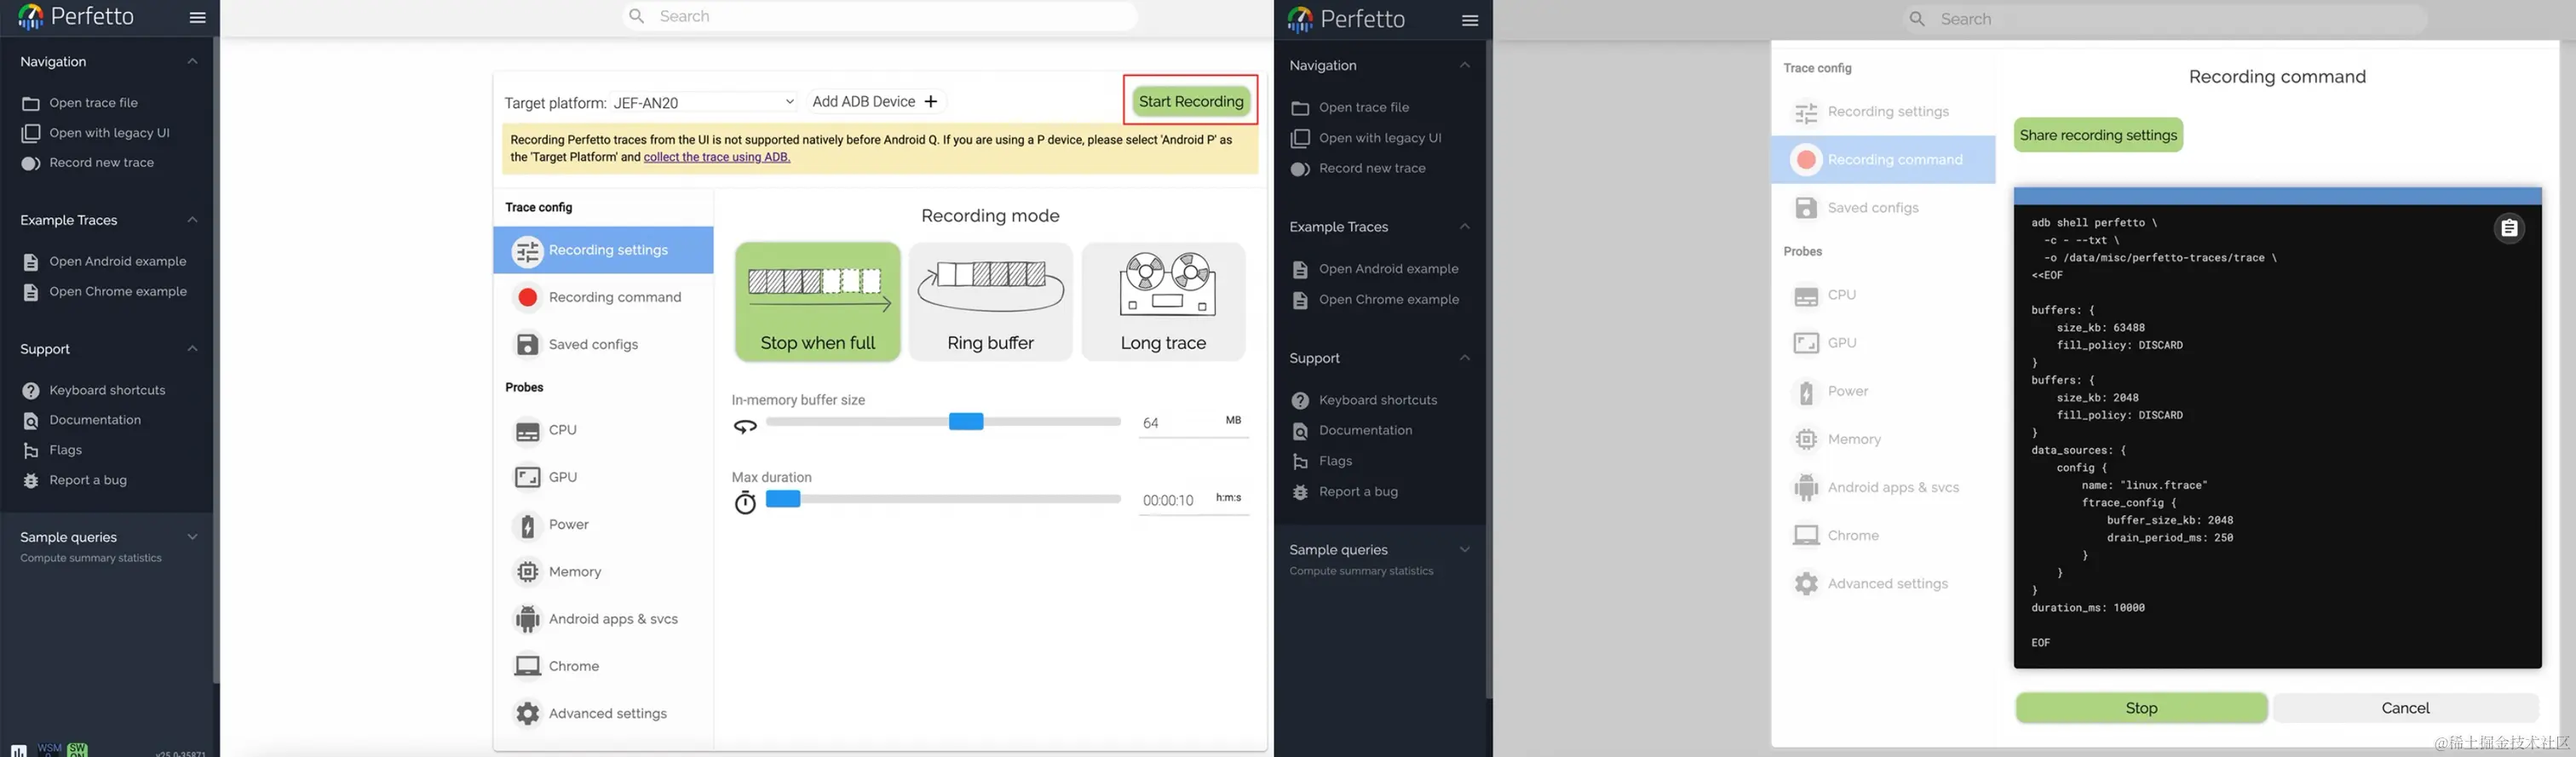Select the Long trace recording mode
This screenshot has width=2576, height=757.
pos(1163,301)
